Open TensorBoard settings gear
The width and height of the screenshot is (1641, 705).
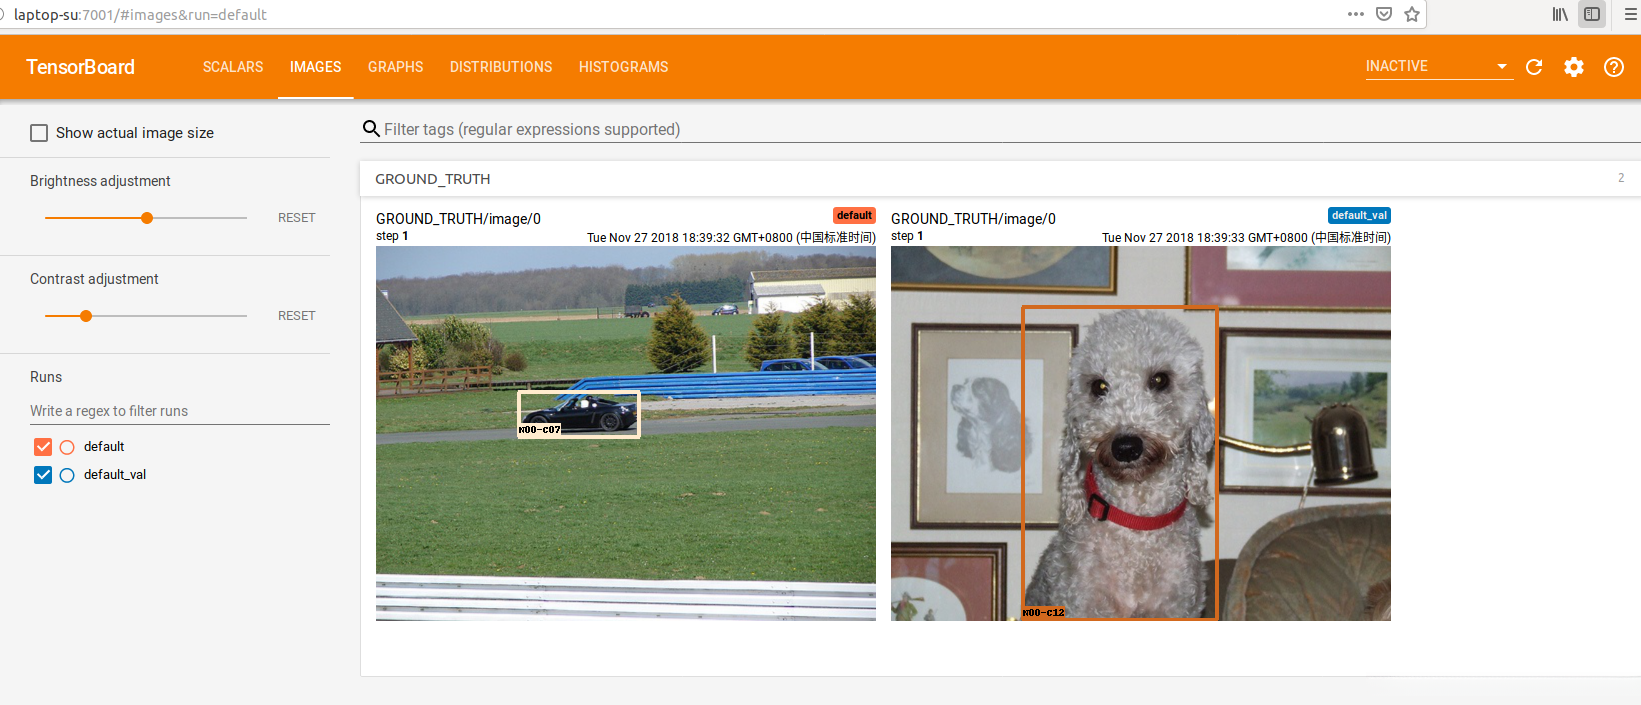click(1574, 67)
